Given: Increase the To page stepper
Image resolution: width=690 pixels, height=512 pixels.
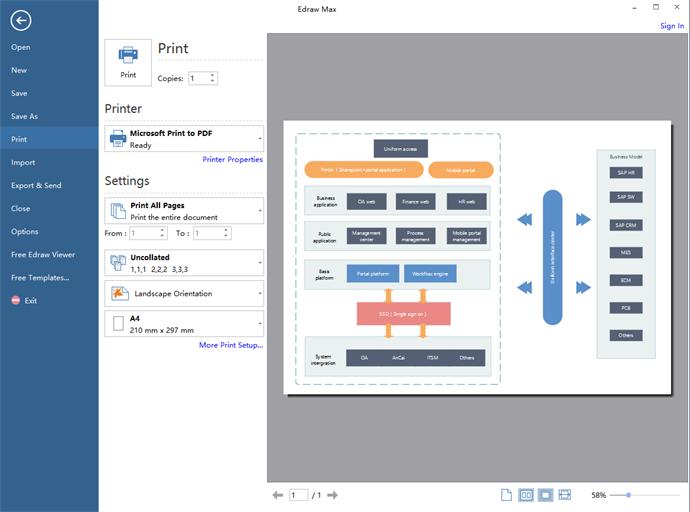Looking at the screenshot, I should click(x=226, y=230).
